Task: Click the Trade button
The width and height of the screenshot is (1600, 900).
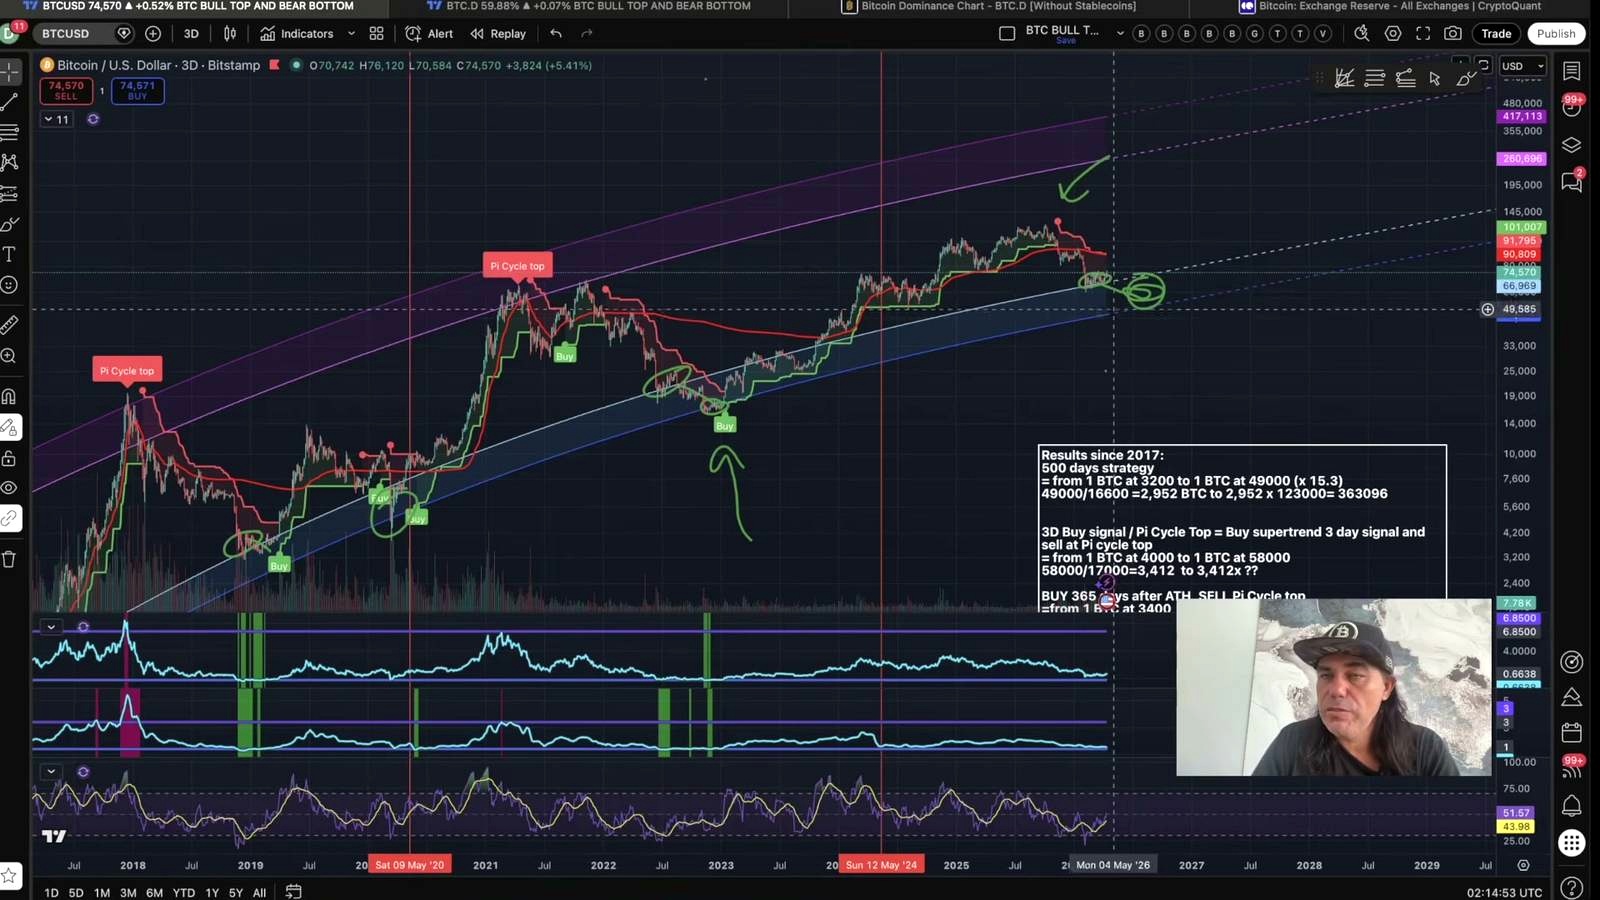Action: 1496,34
